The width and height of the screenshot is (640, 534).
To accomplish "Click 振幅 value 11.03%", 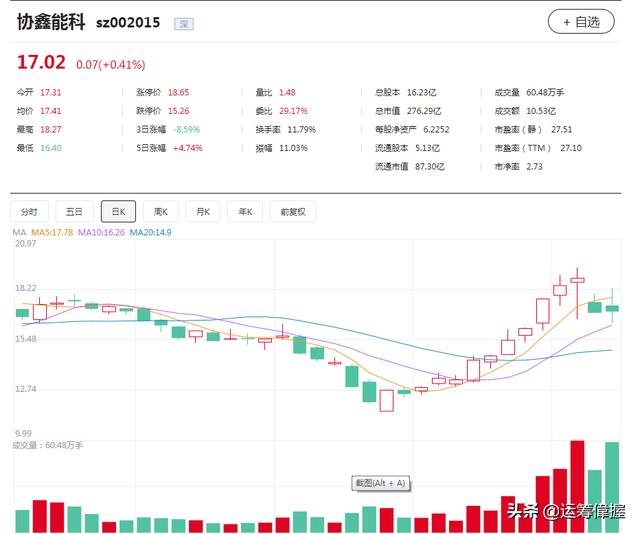I will pyautogui.click(x=293, y=148).
